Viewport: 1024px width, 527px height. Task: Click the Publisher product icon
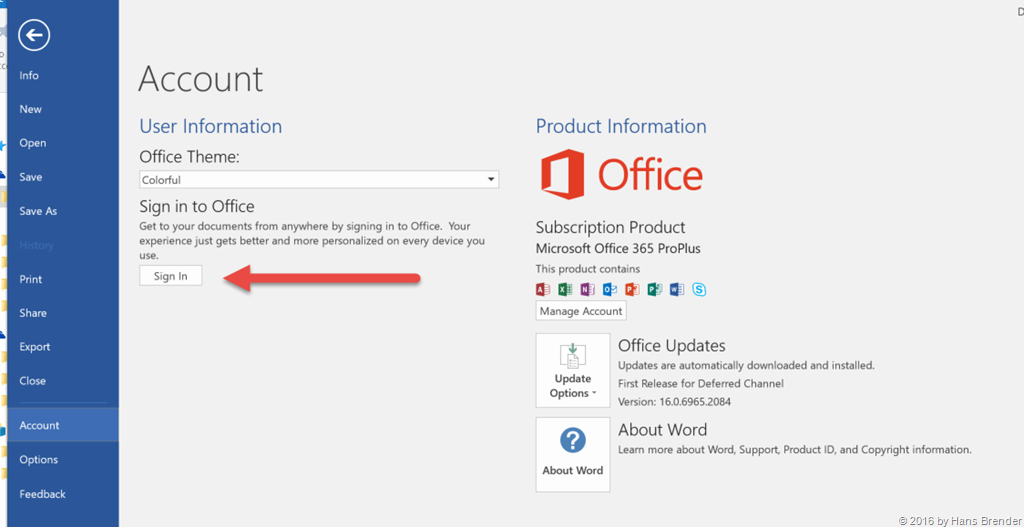coord(654,290)
